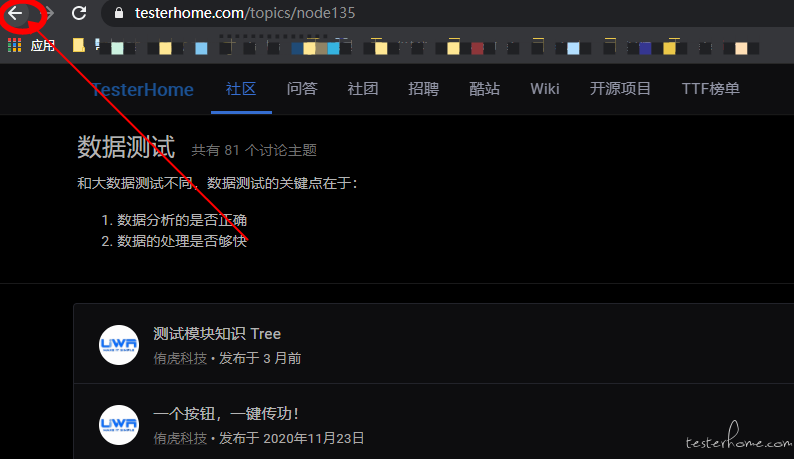
Task: Click the first yellow folder bookmark icon
Action: 78,46
